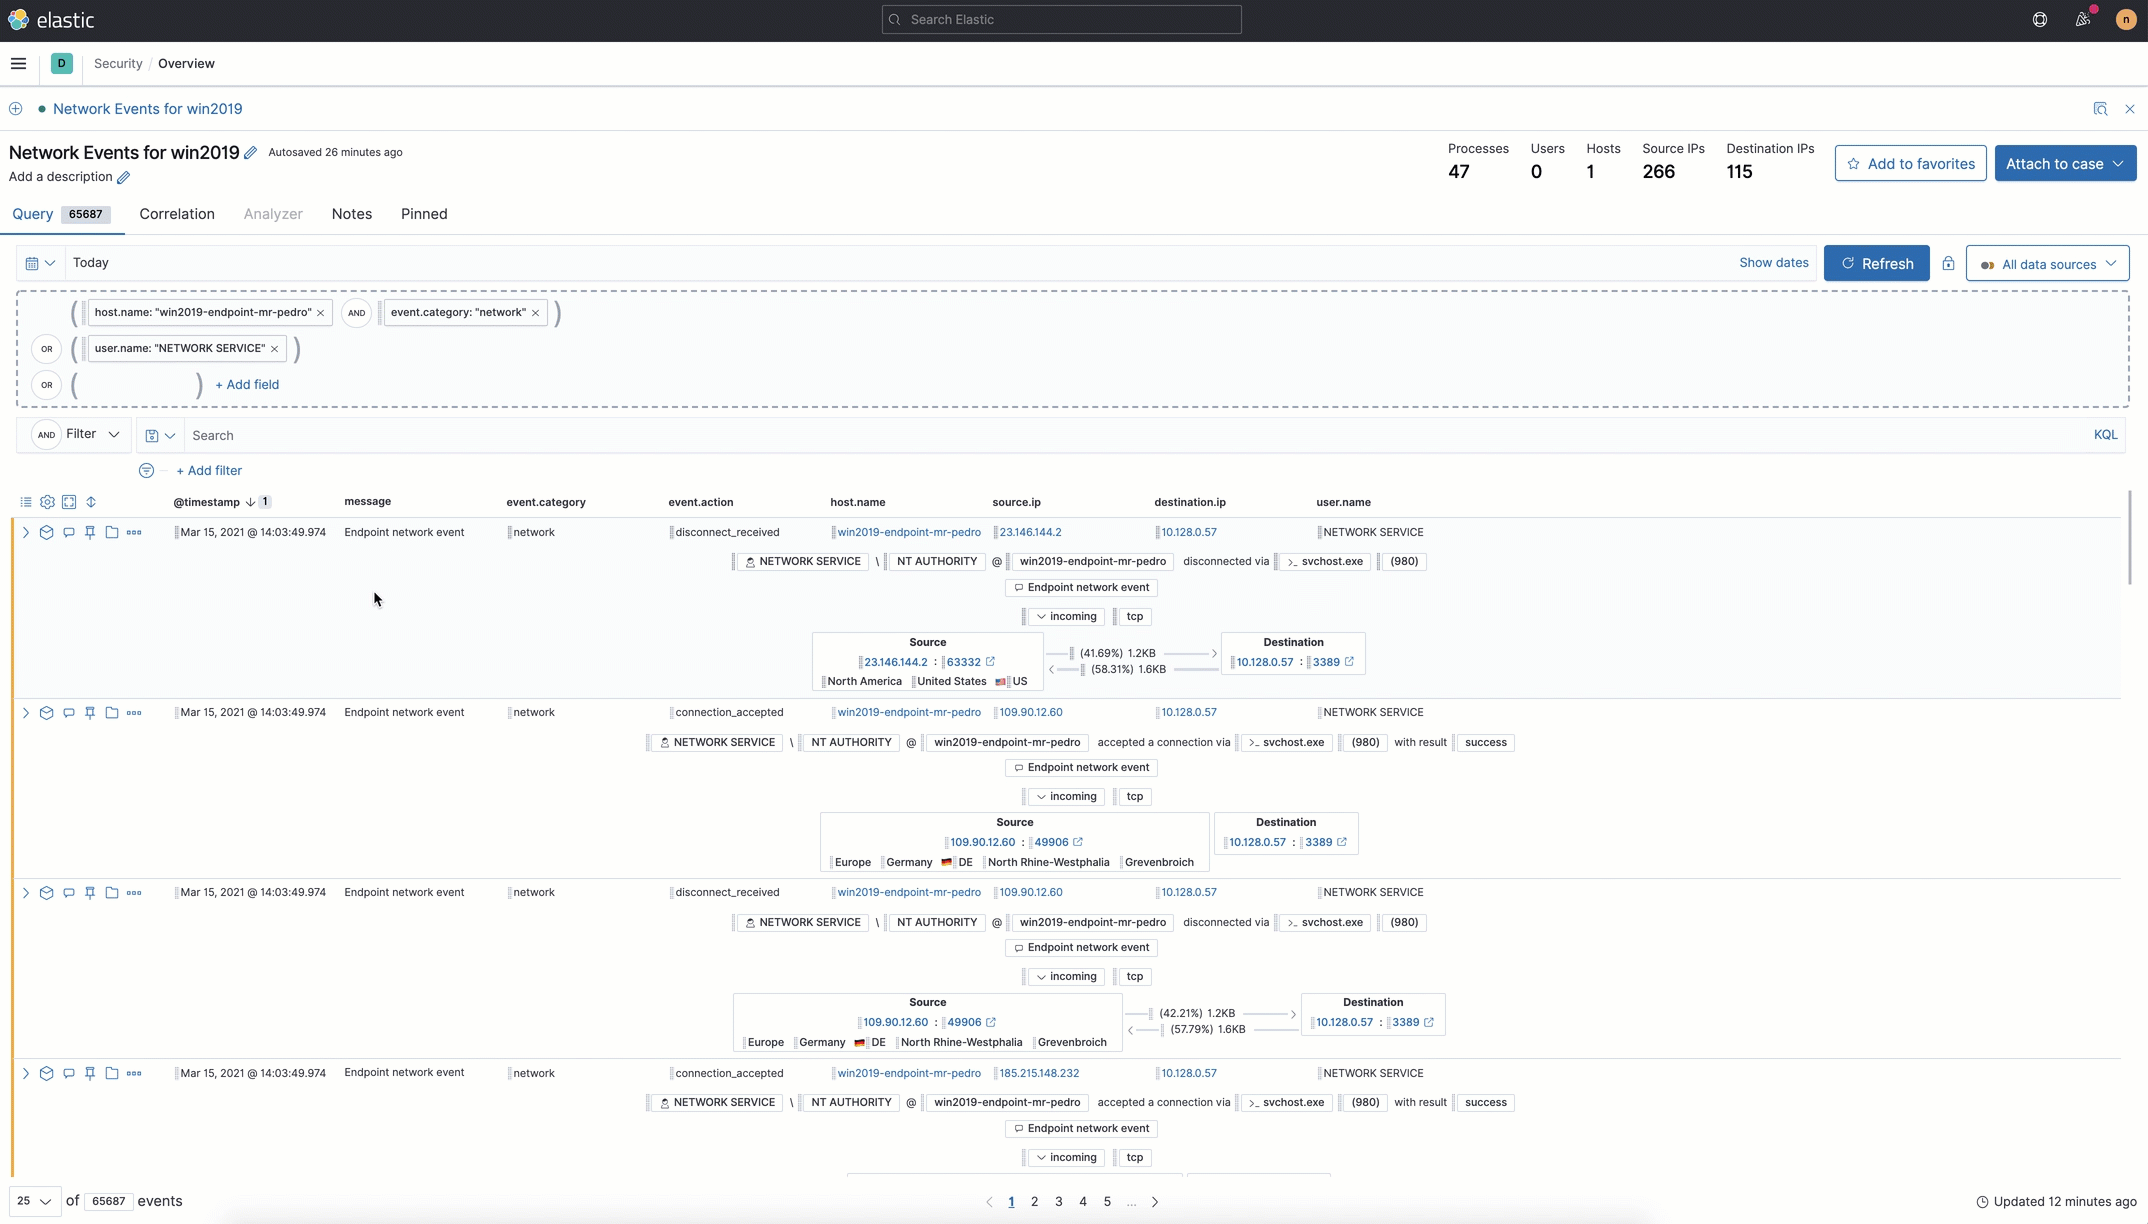Open the analyze event cube icon

46,532
